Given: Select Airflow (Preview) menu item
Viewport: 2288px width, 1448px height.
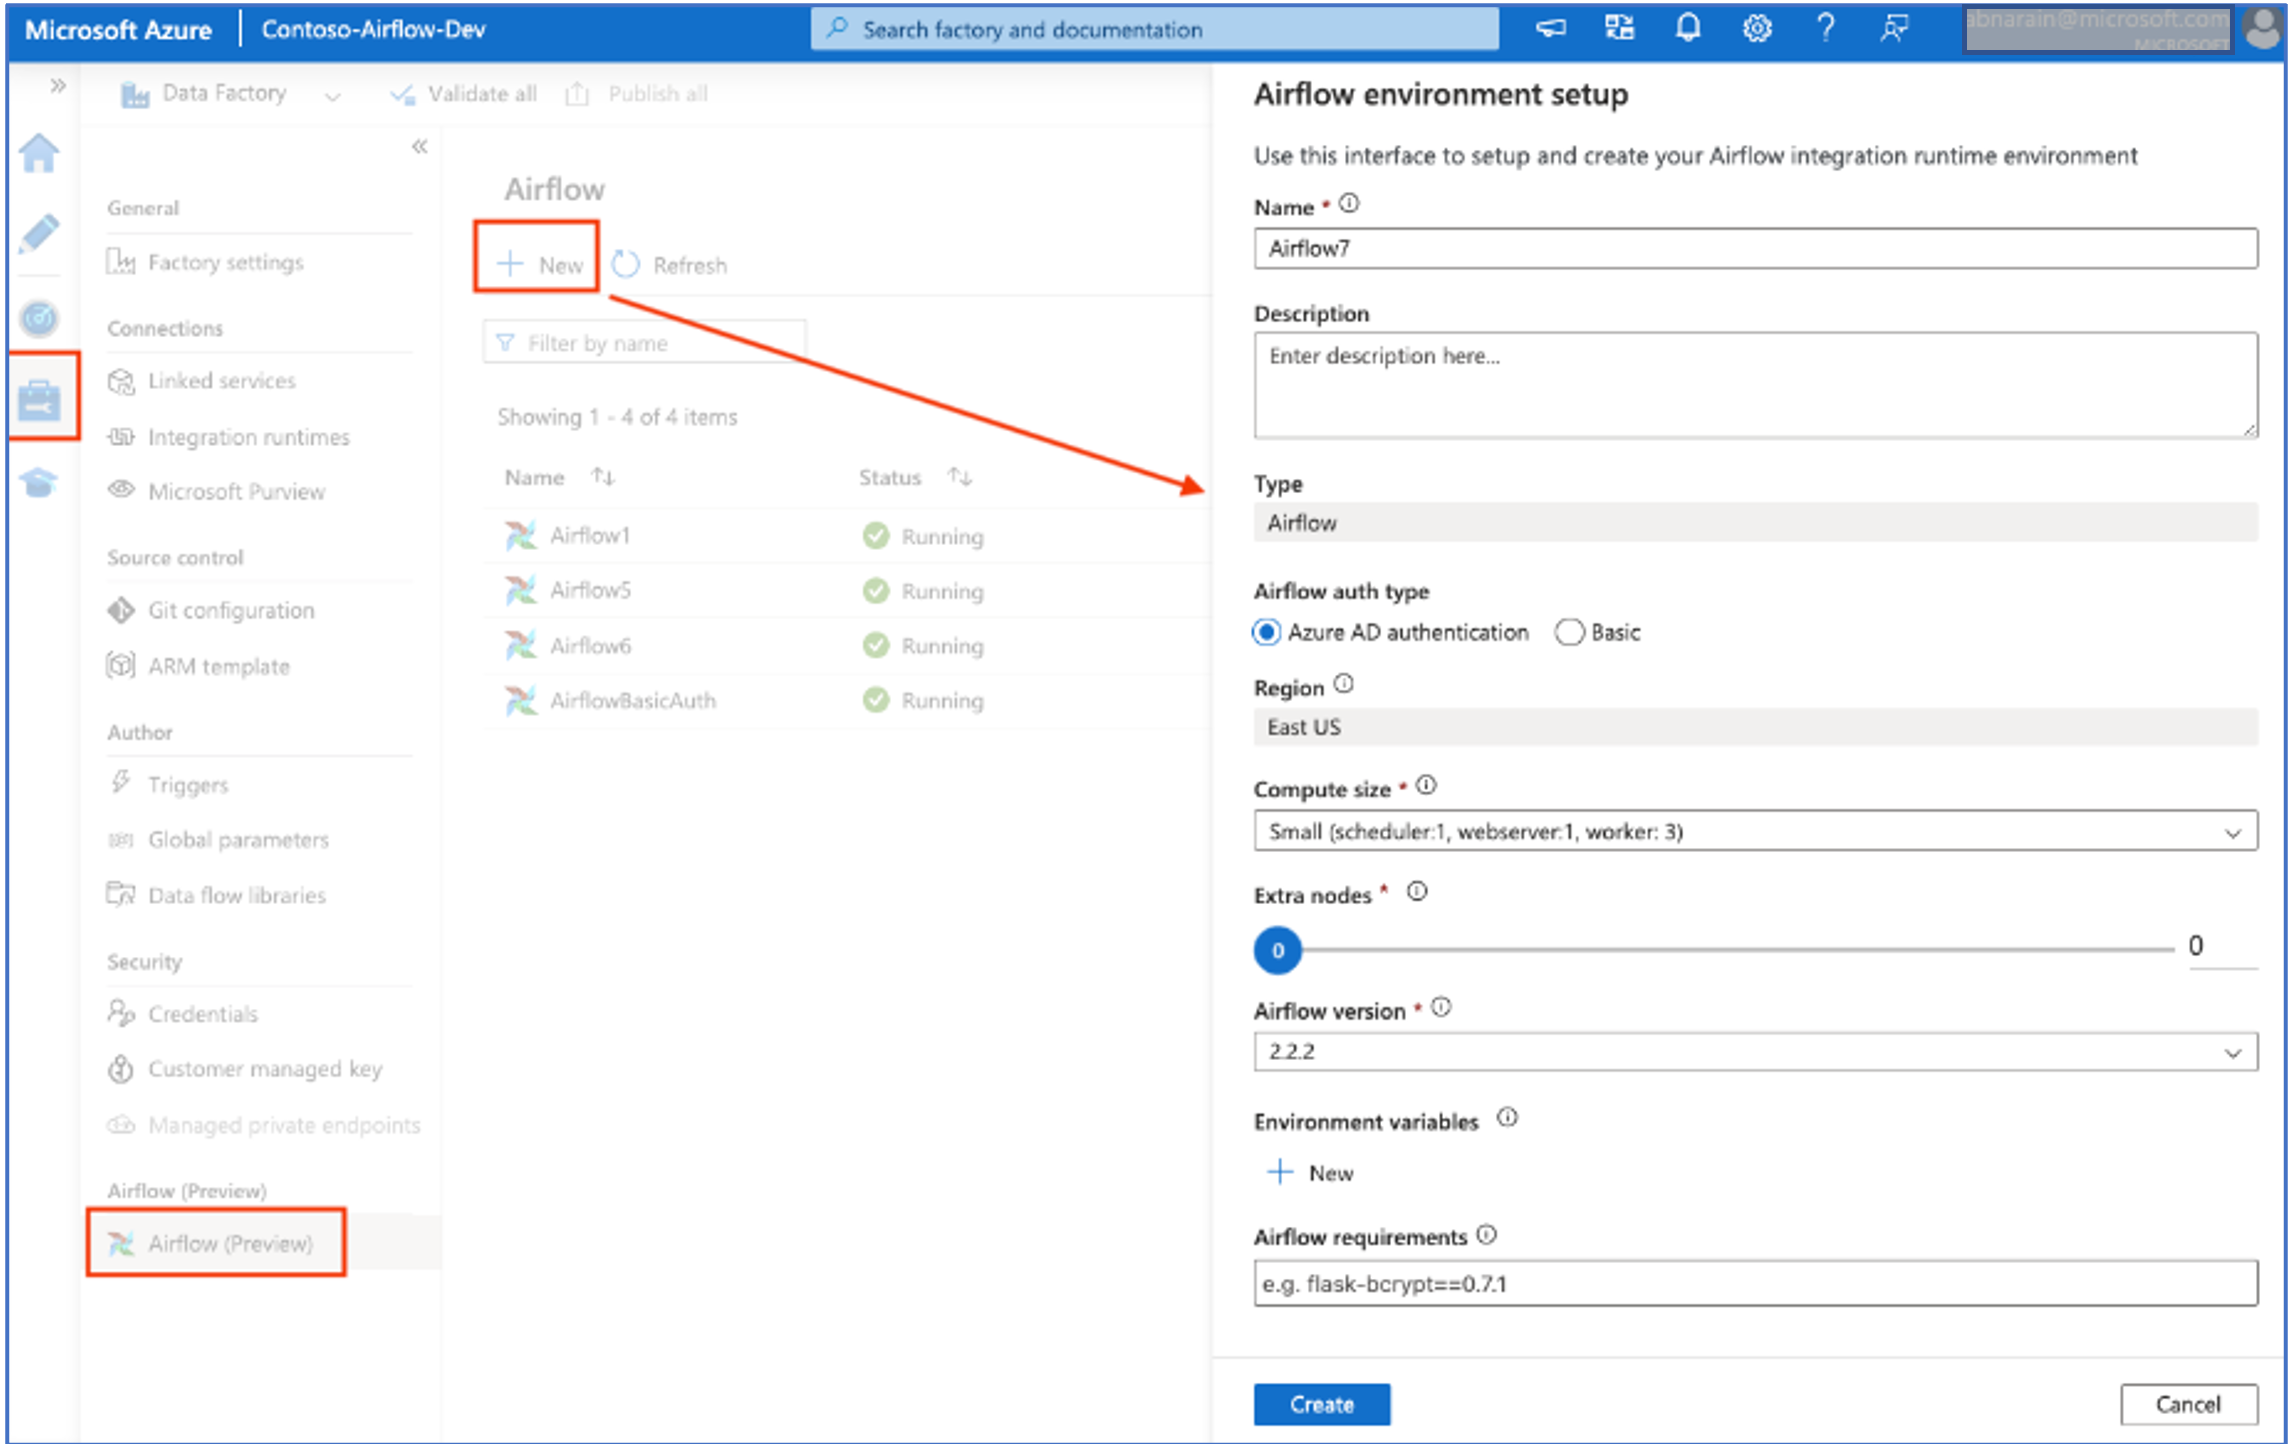Looking at the screenshot, I should (230, 1243).
